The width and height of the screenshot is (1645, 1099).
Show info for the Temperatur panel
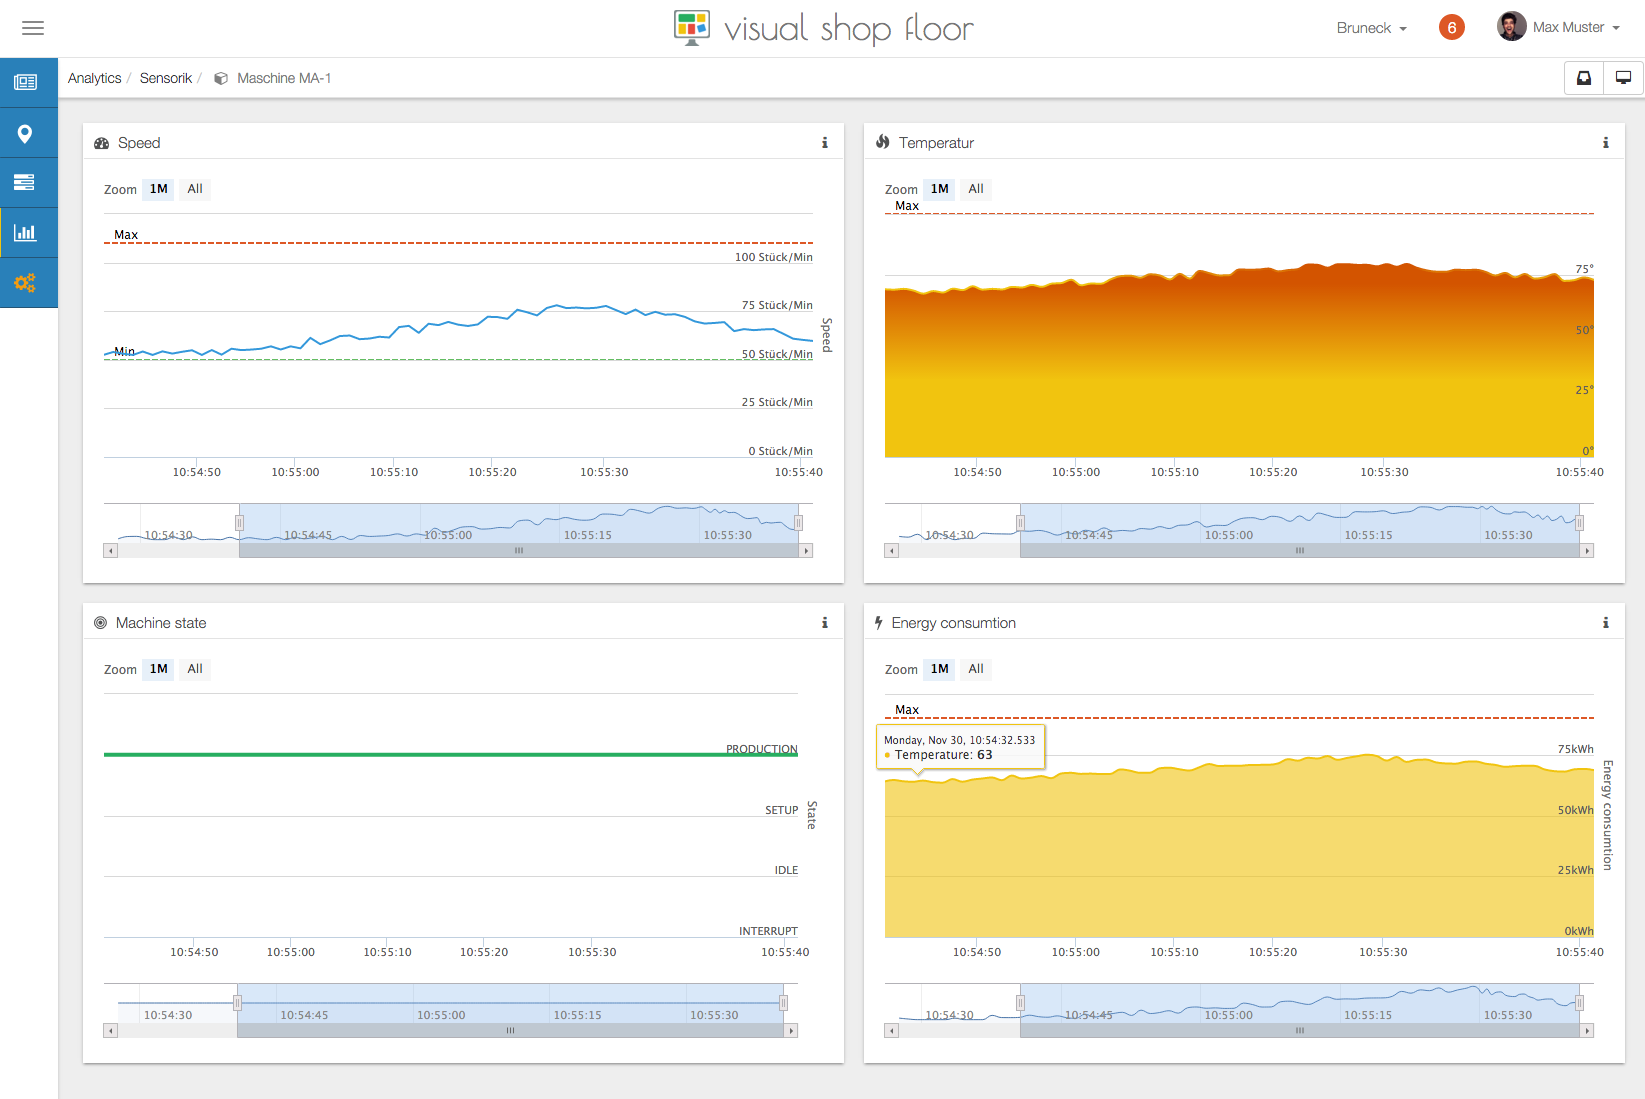click(1606, 143)
